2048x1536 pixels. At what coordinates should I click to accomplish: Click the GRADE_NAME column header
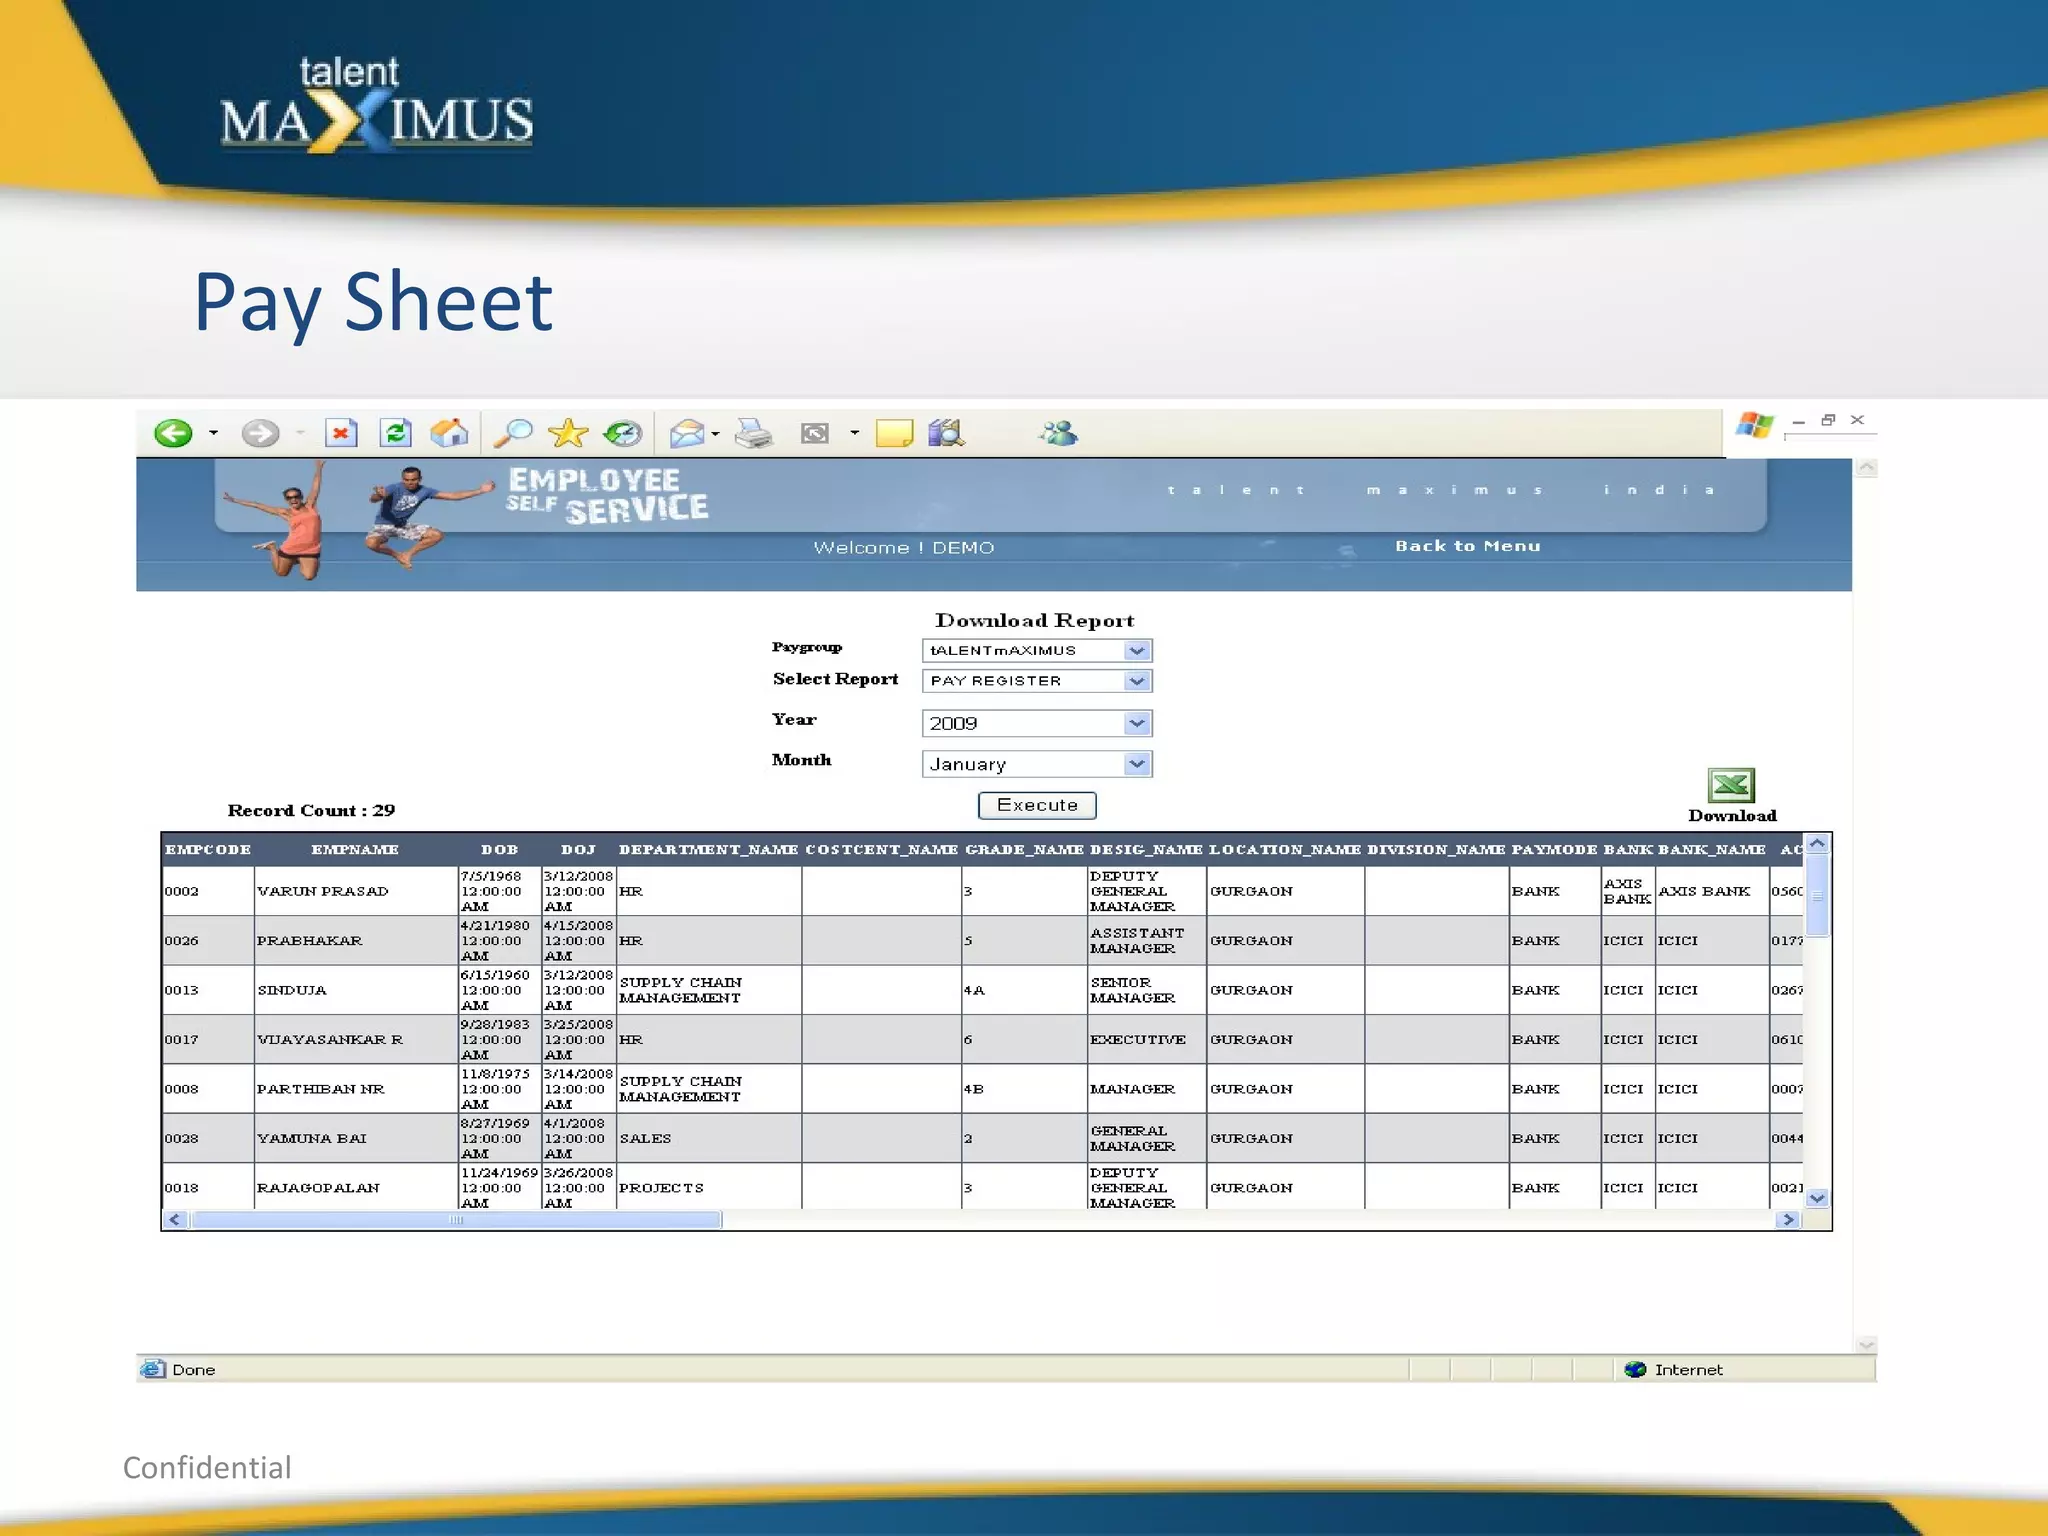click(x=1024, y=850)
